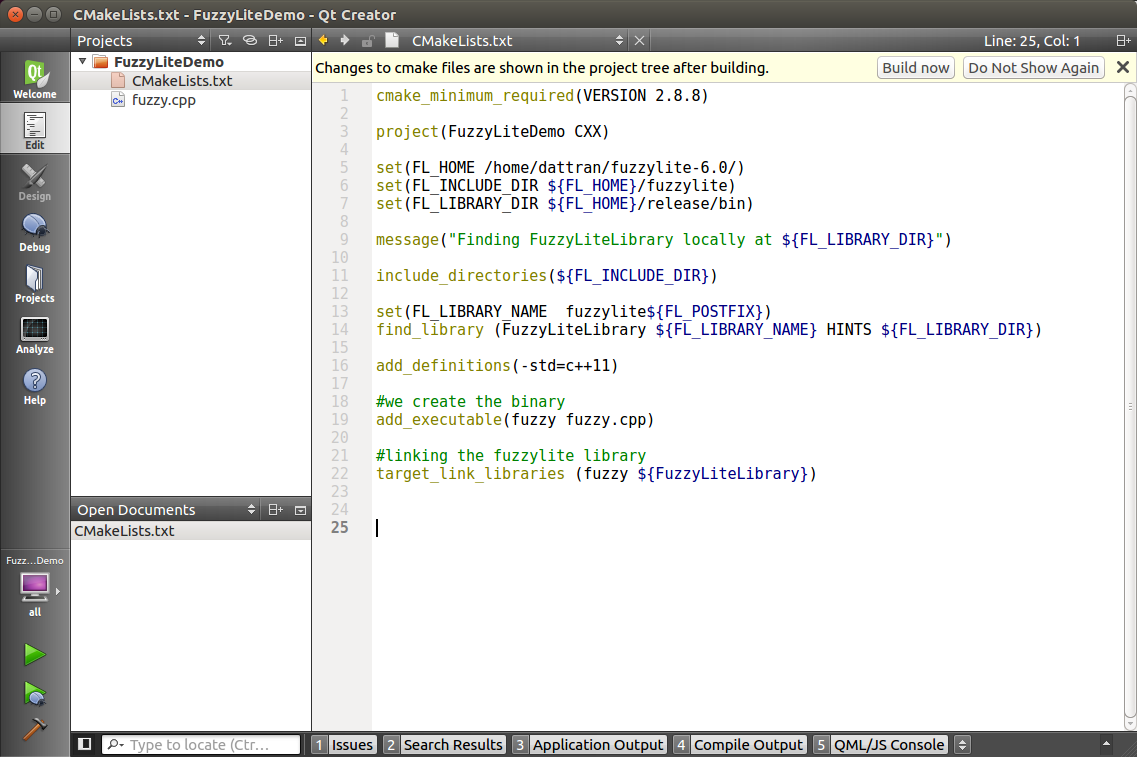This screenshot has height=757, width=1137.
Task: Close the Projects side pane
Action: click(300, 41)
